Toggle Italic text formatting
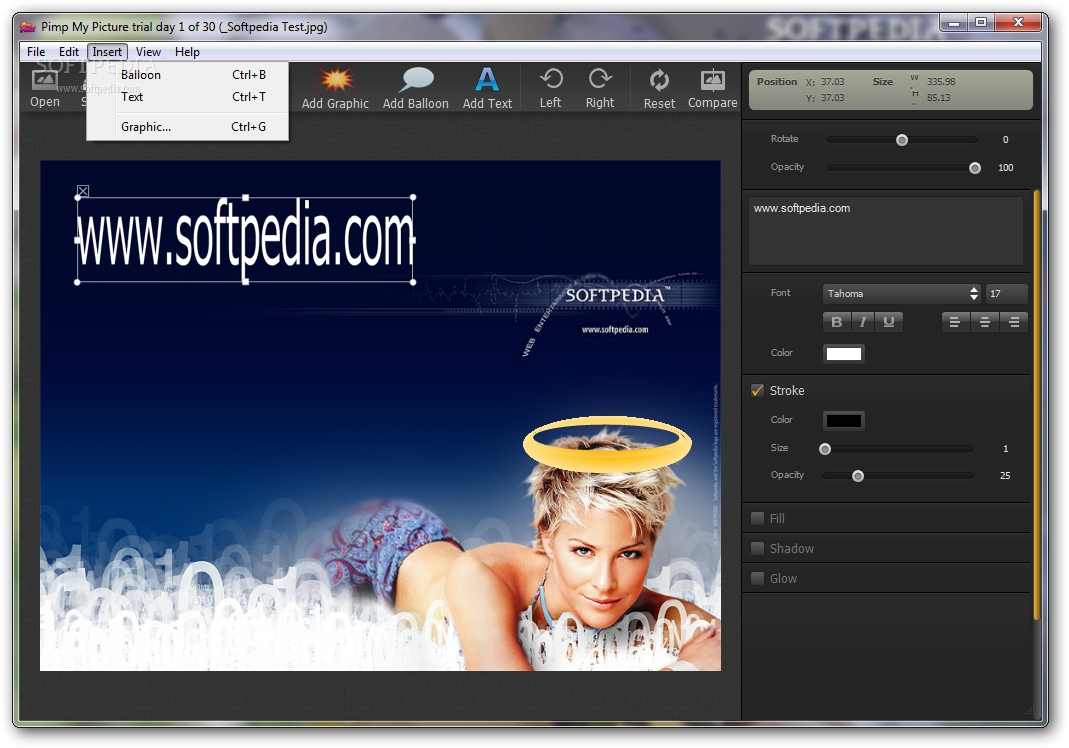This screenshot has width=1069, height=748. pos(862,322)
